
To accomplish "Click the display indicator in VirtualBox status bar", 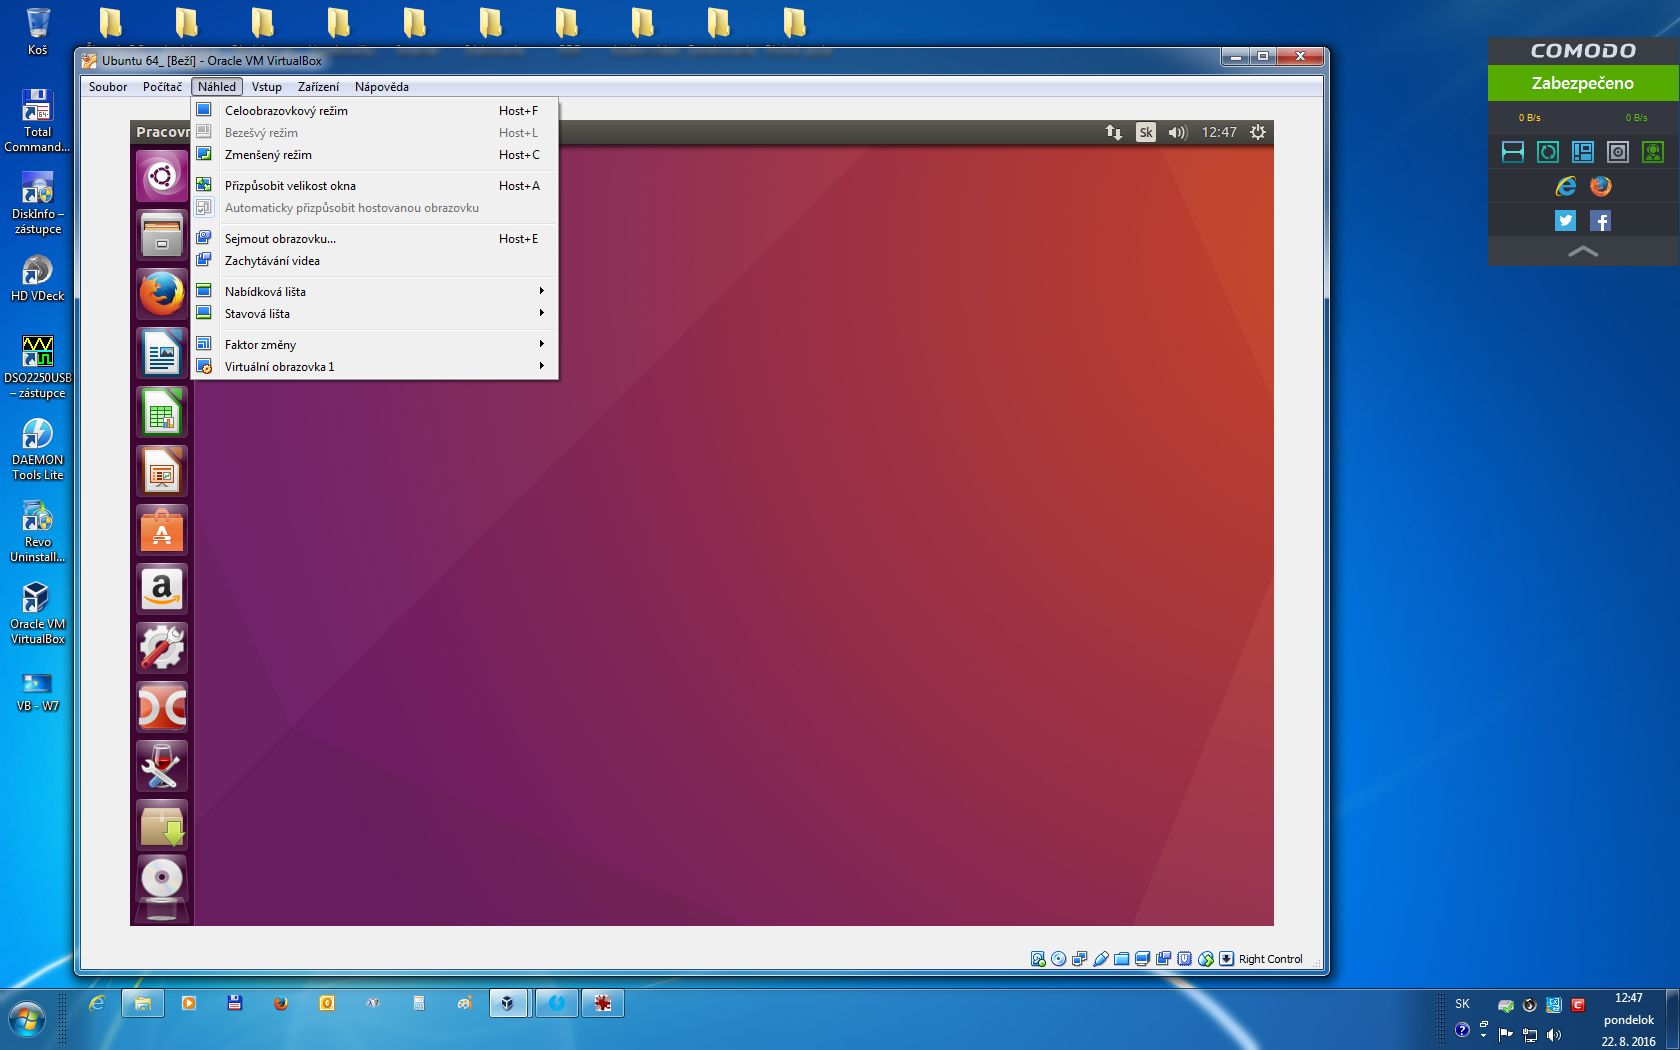I will 1143,959.
